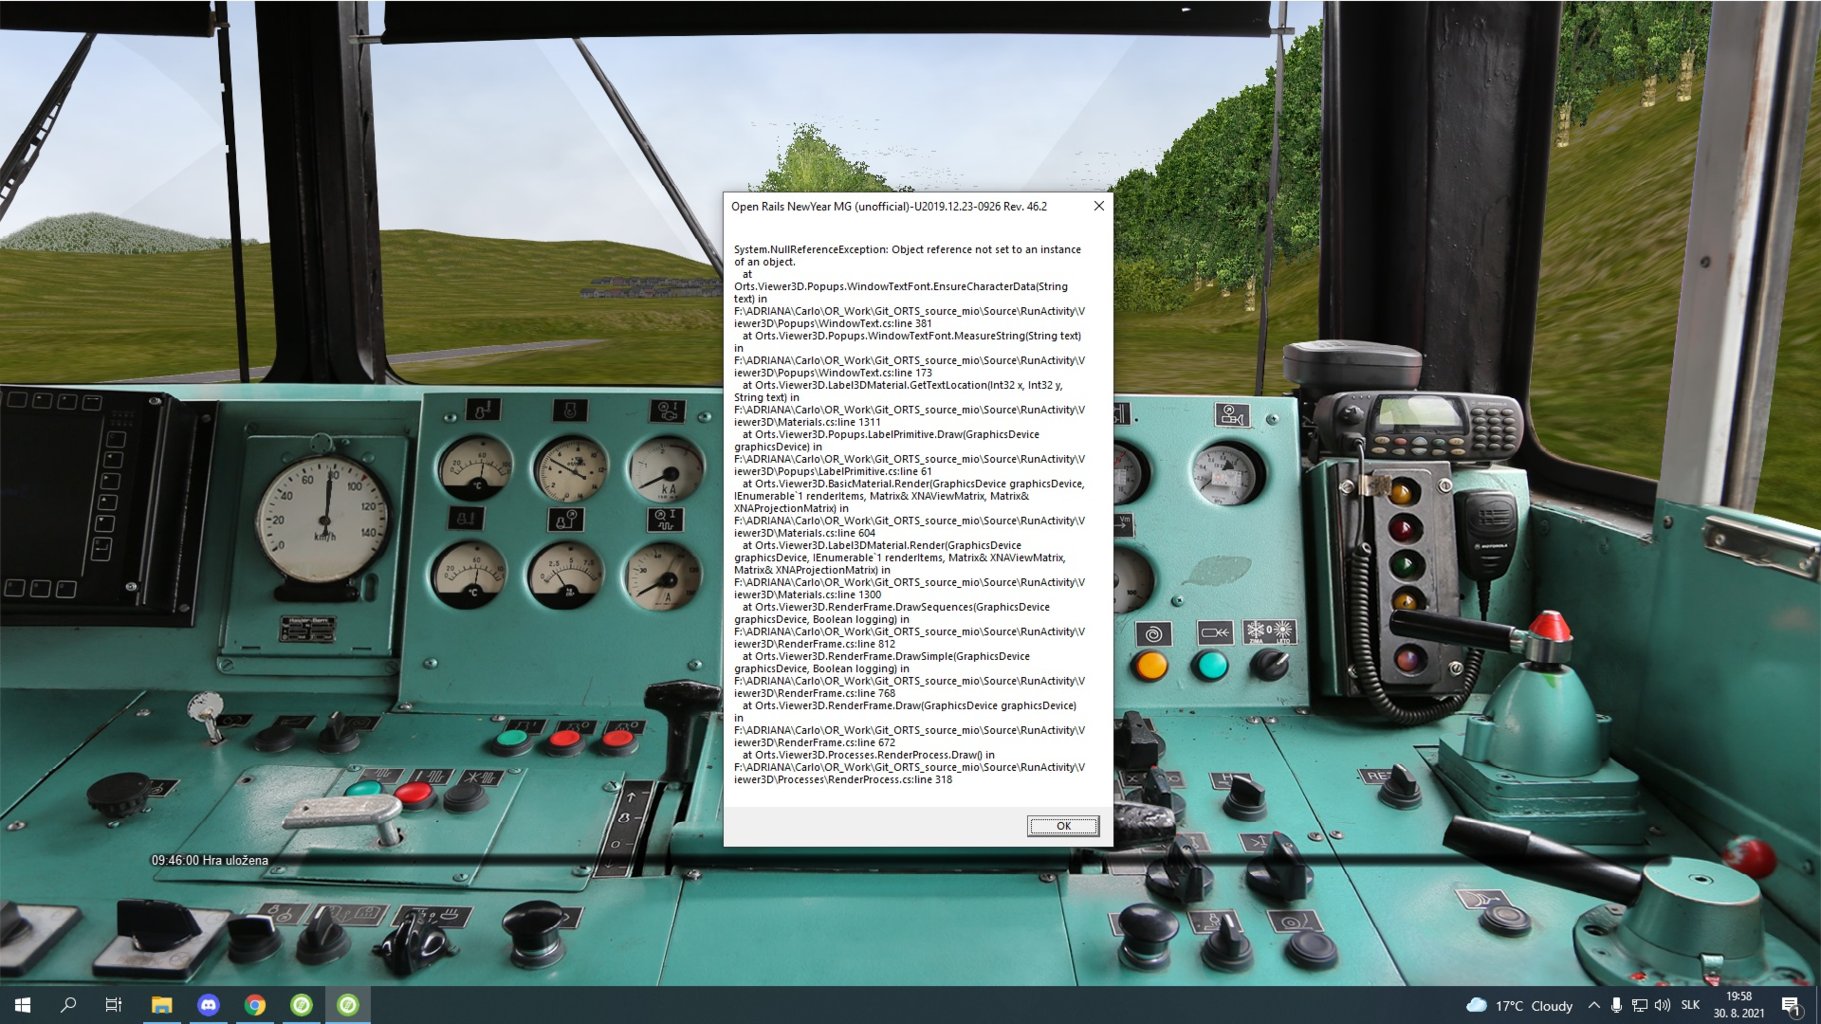
Task: Push the green button next to two red buttons
Action: pos(512,741)
